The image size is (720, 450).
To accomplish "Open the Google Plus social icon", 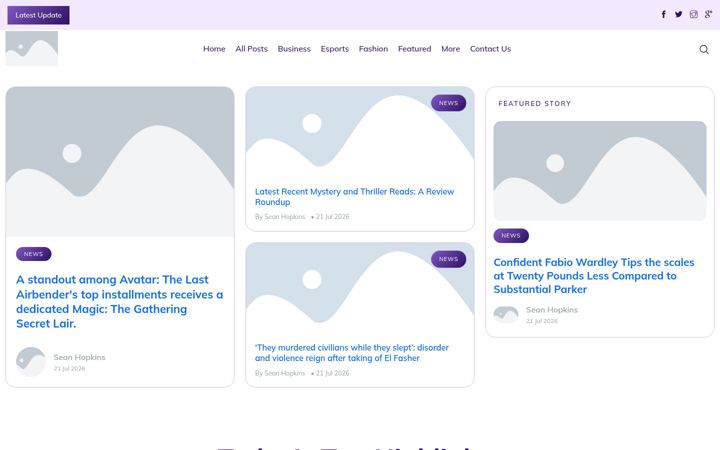I will [709, 14].
